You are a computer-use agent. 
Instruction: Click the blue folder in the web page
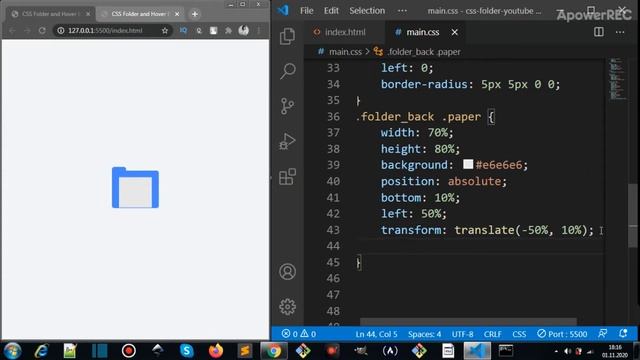point(135,187)
